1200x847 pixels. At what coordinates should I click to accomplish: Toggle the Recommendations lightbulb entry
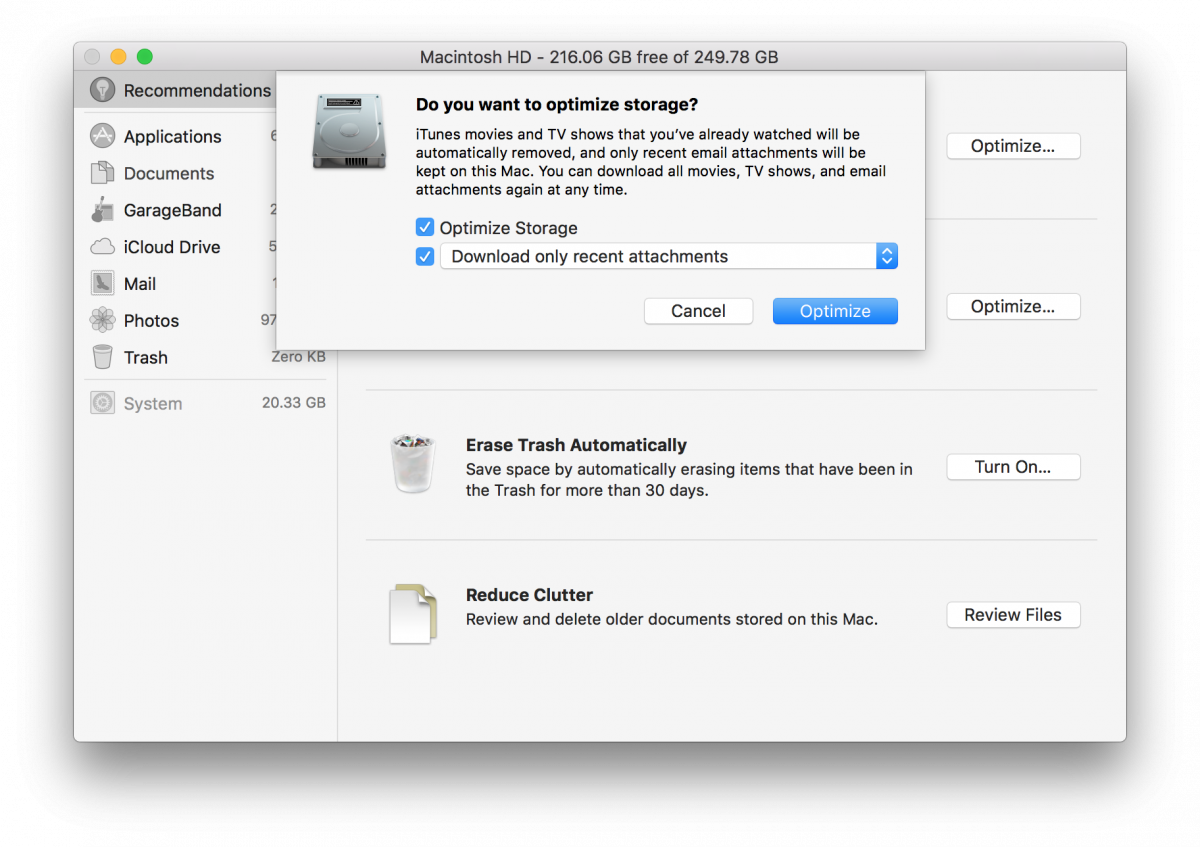[x=103, y=90]
